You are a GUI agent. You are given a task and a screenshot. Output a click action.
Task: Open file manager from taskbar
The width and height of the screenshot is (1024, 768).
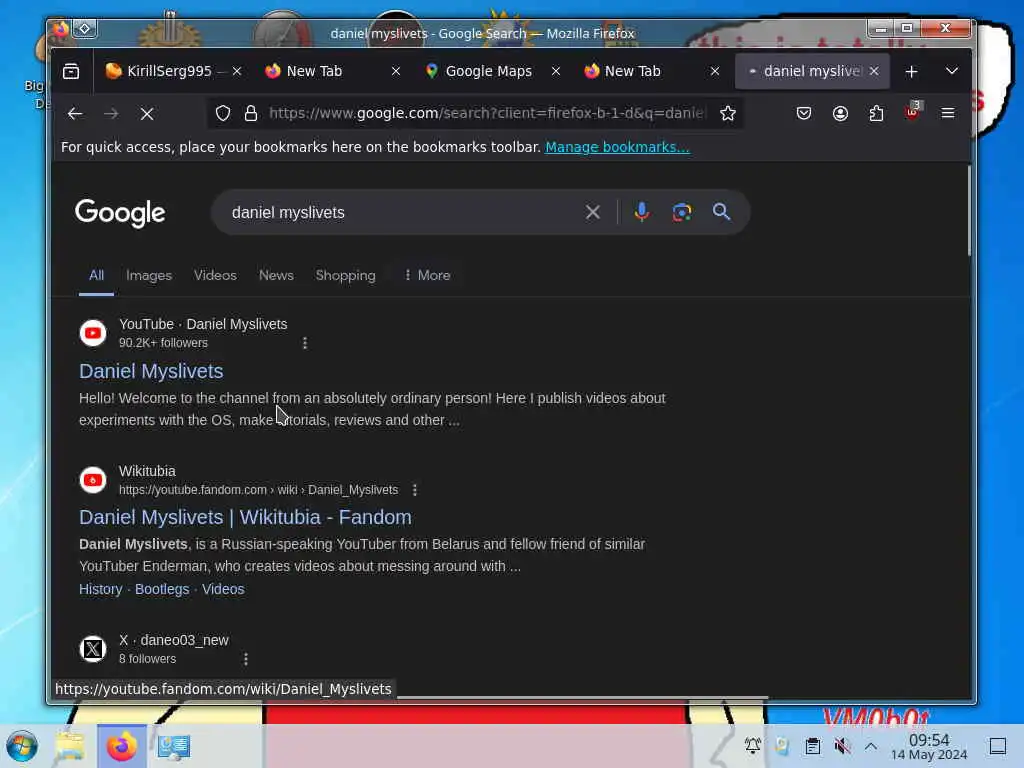coord(70,746)
